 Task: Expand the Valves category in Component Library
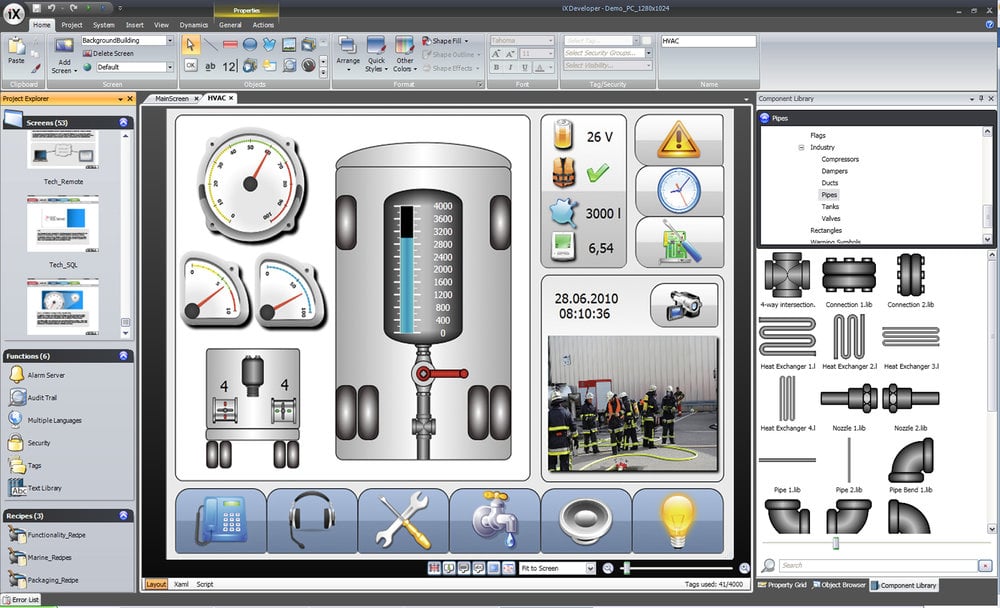(833, 218)
